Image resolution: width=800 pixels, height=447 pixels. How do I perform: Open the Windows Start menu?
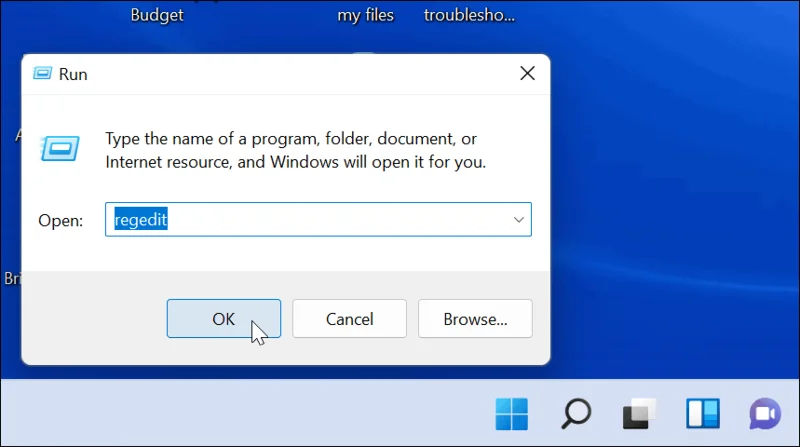point(512,414)
